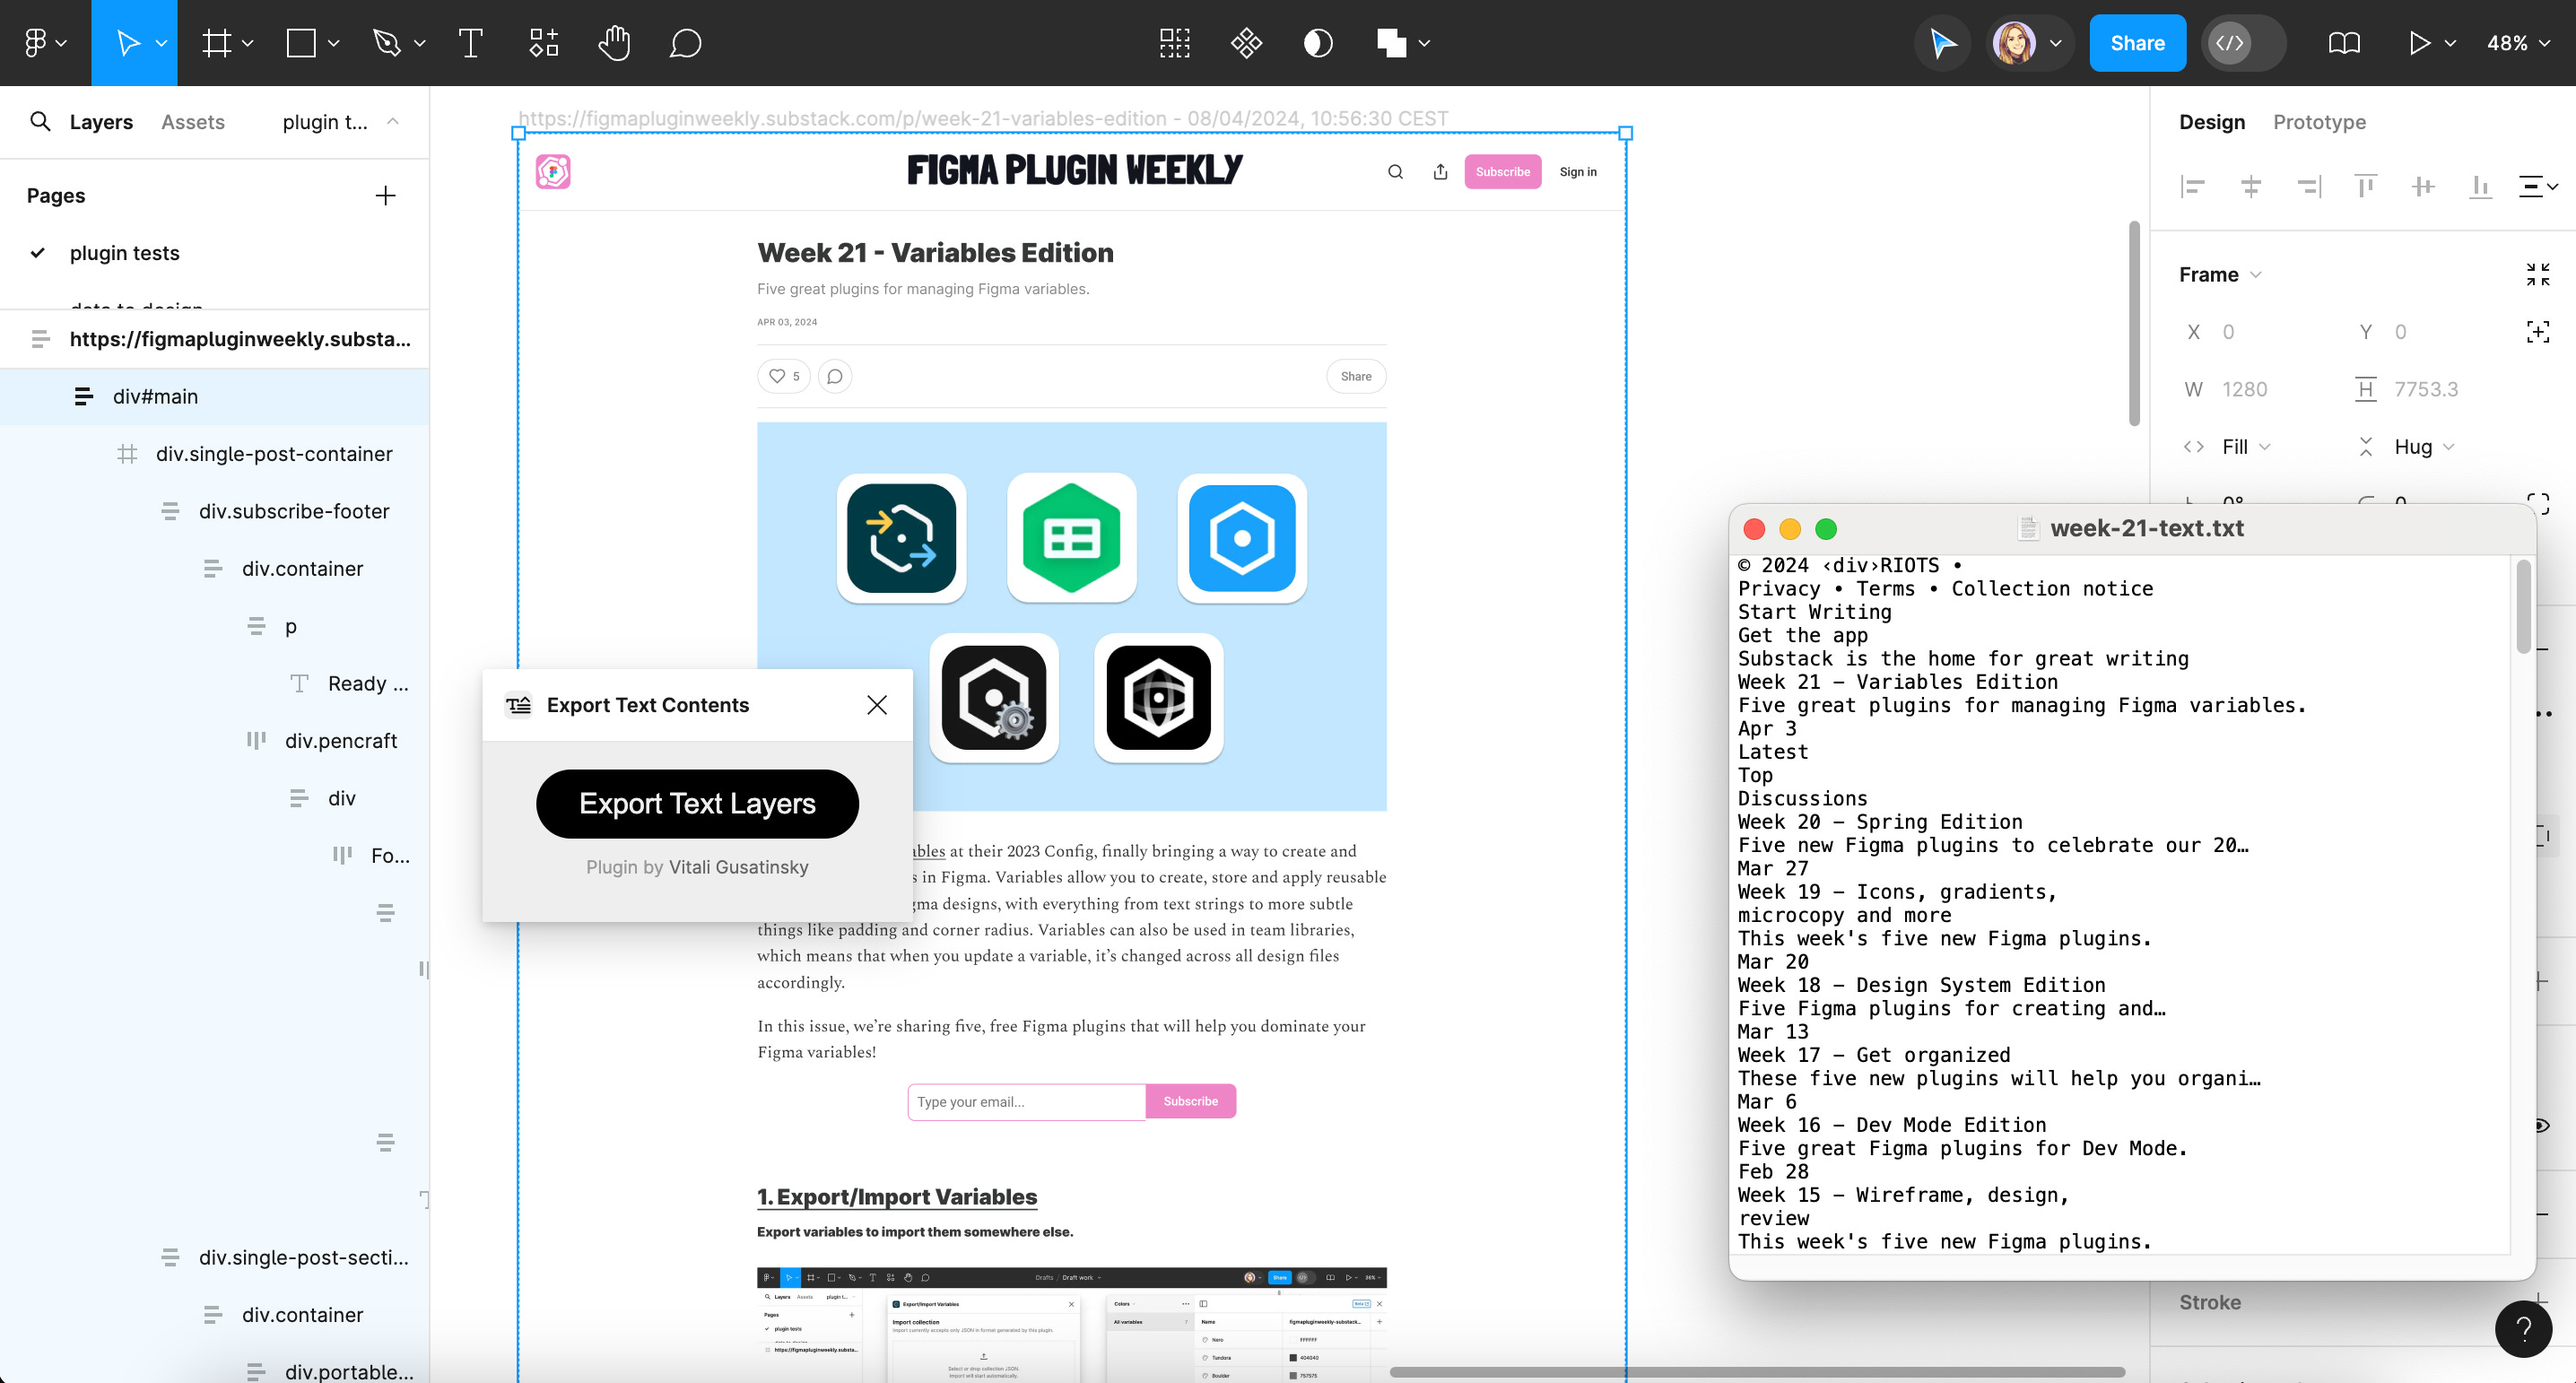Click the Create component icon
The image size is (2576, 1383).
(x=1246, y=43)
